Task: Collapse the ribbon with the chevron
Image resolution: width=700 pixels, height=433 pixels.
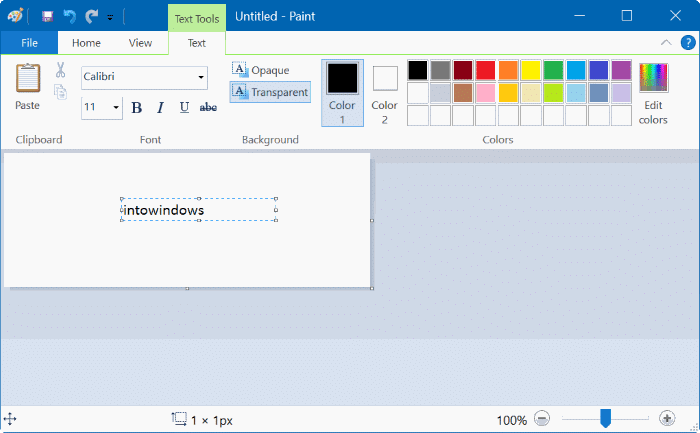Action: pyautogui.click(x=666, y=42)
